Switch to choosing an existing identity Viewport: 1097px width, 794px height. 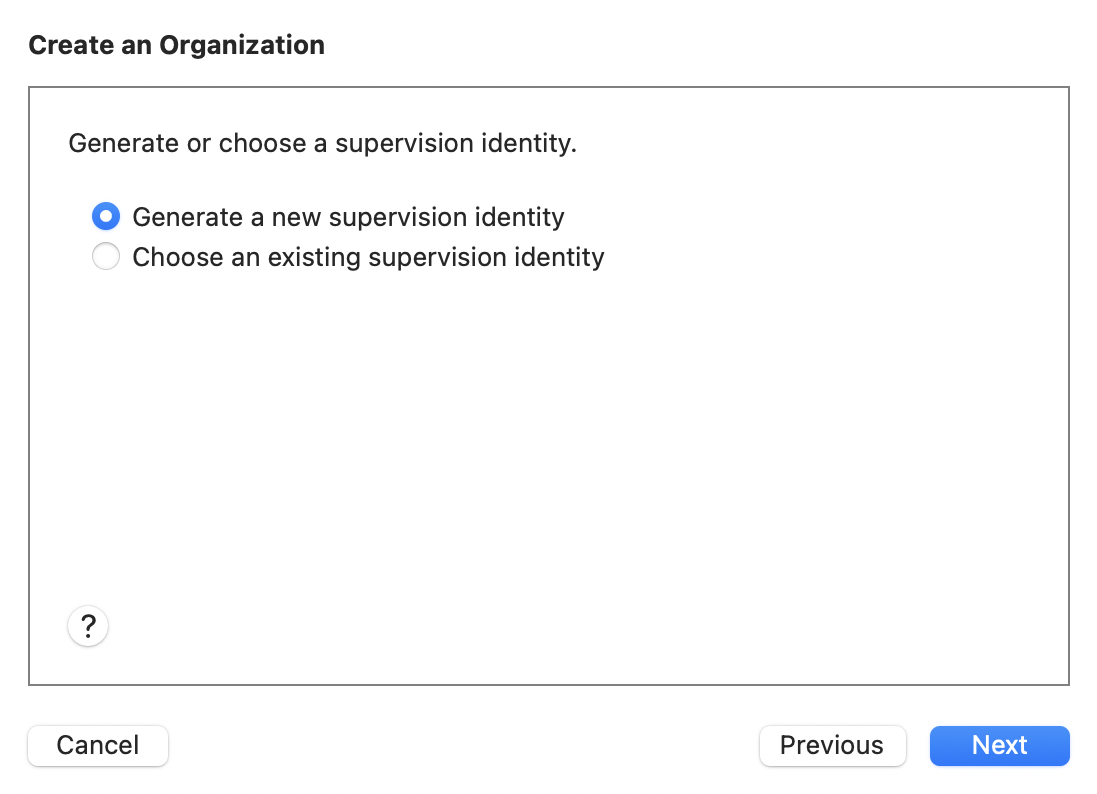(106, 257)
